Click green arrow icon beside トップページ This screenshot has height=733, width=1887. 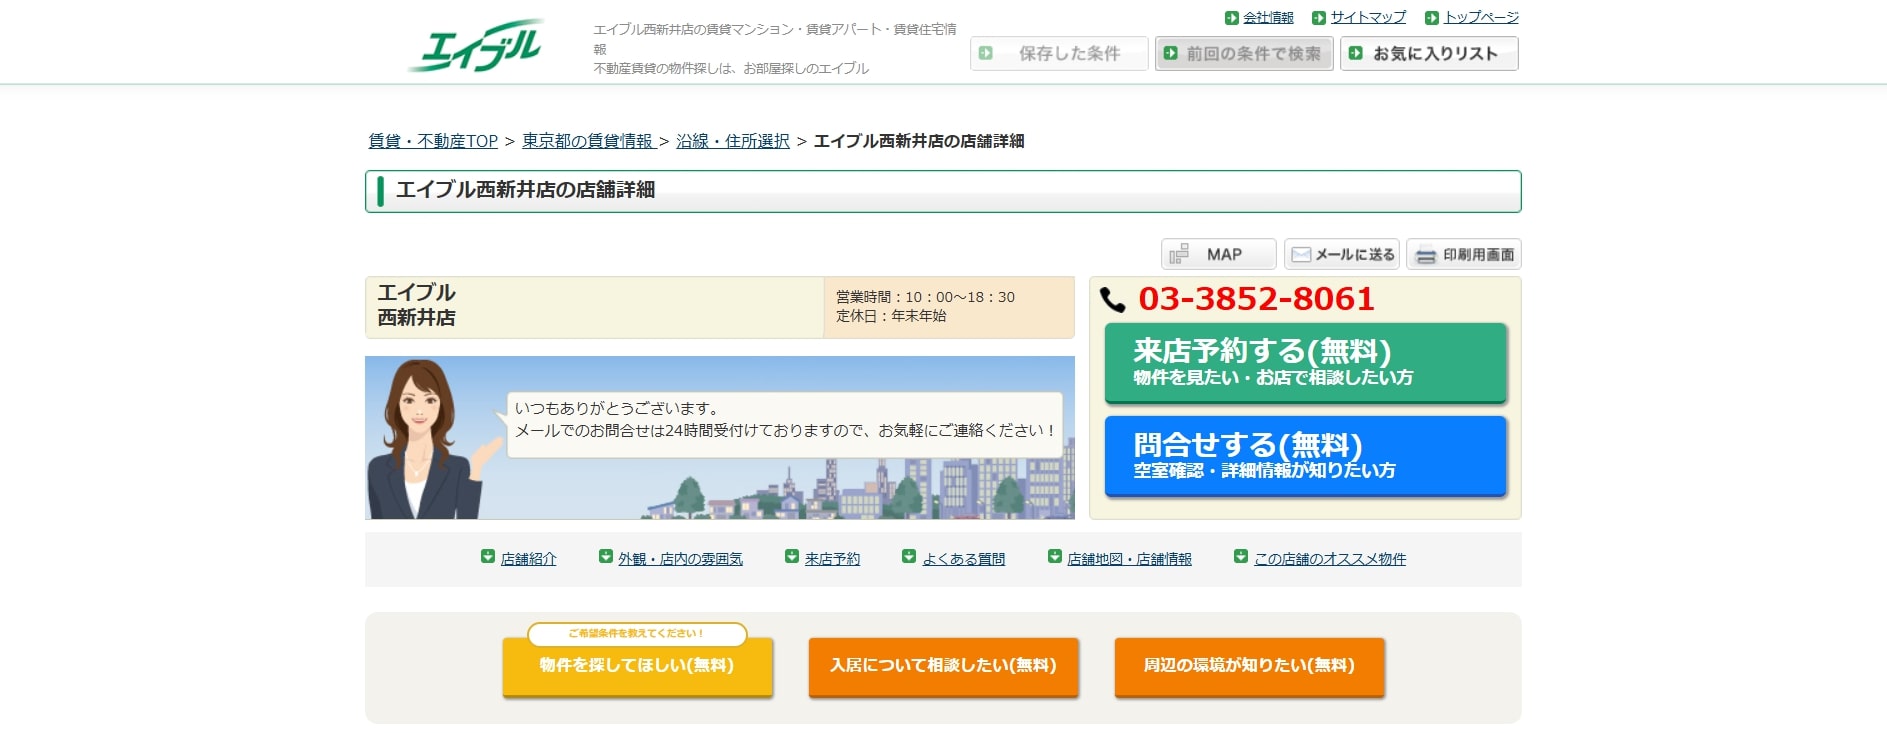[x=1432, y=18]
